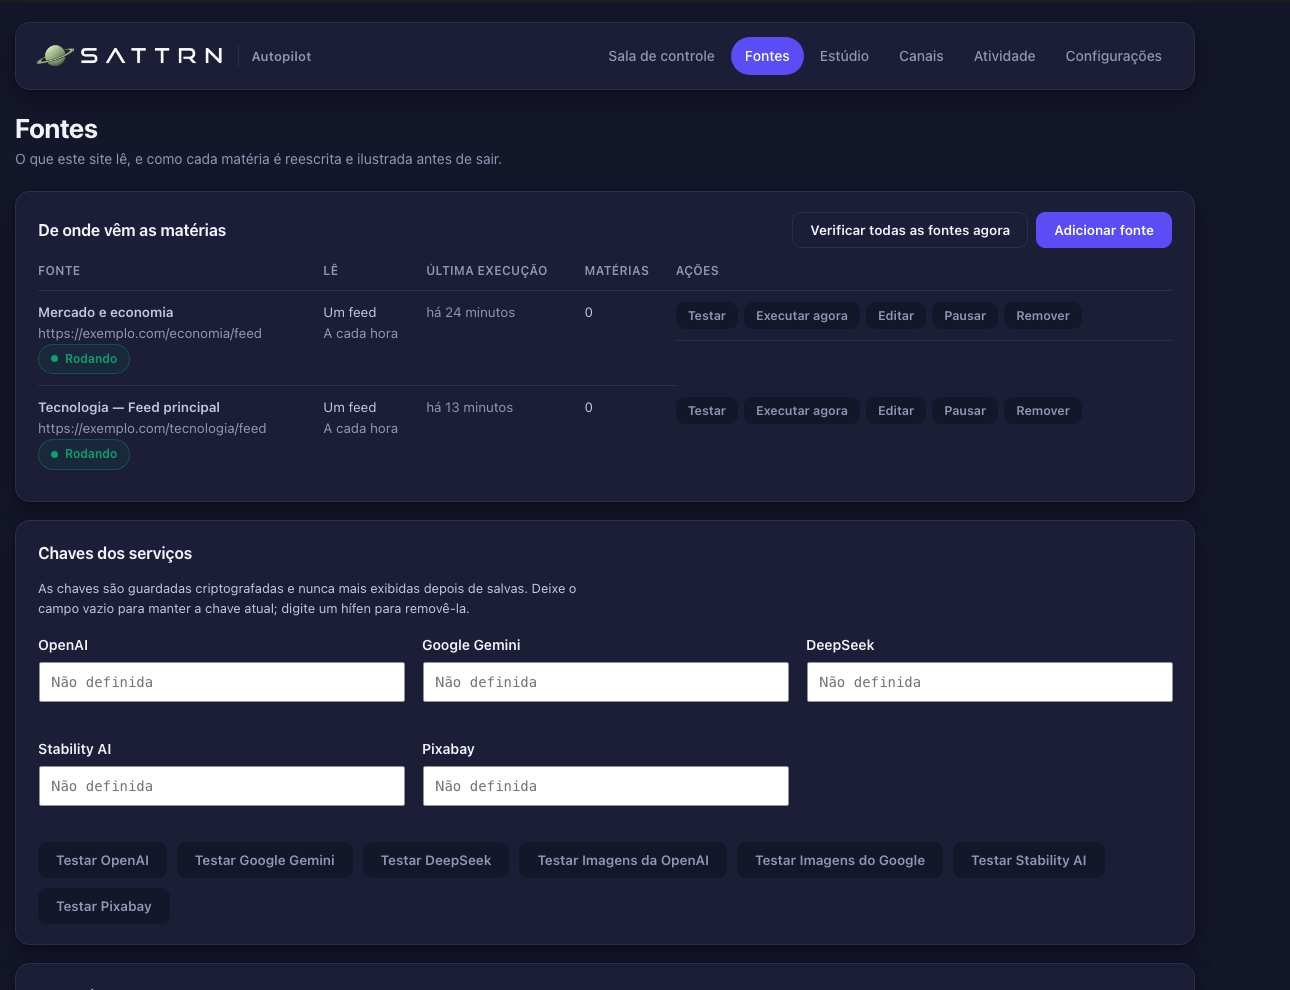Click the 'há 13 minutos' last run cell

[x=470, y=407]
